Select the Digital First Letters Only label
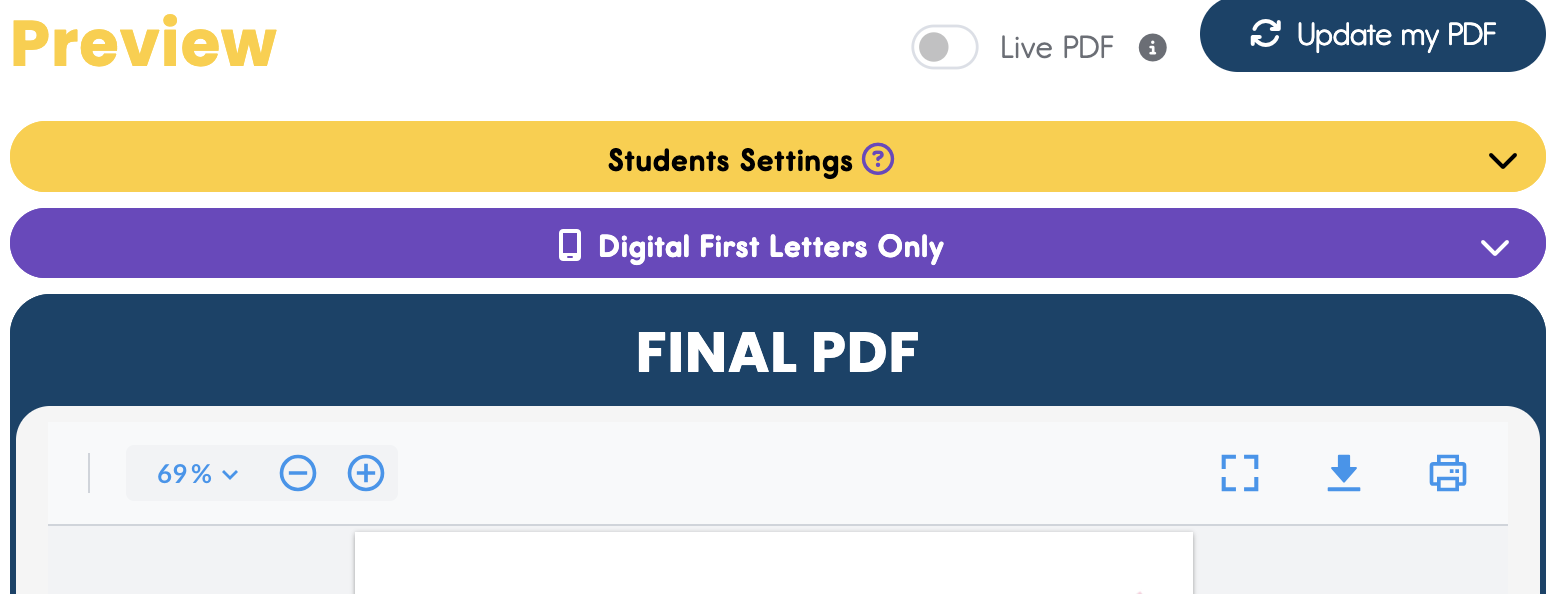Screen dimensions: 1562x594 [770, 247]
